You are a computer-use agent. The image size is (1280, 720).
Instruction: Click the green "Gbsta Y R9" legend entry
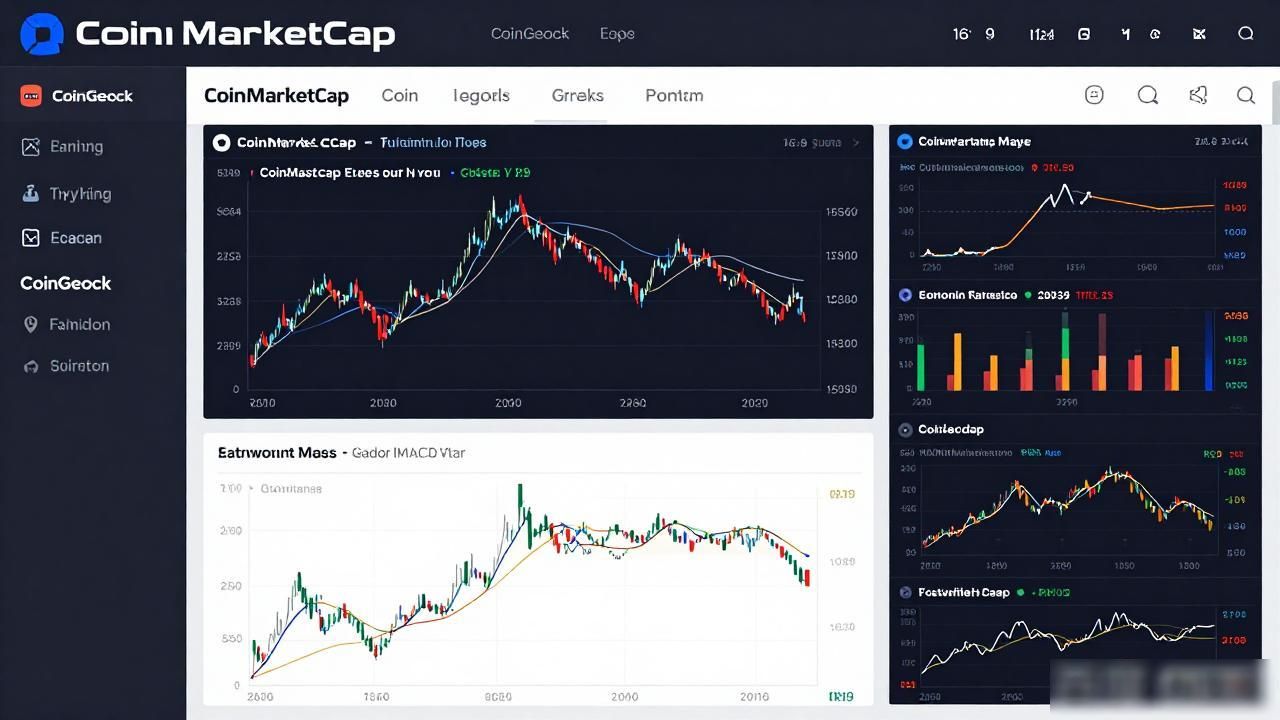pyautogui.click(x=496, y=173)
